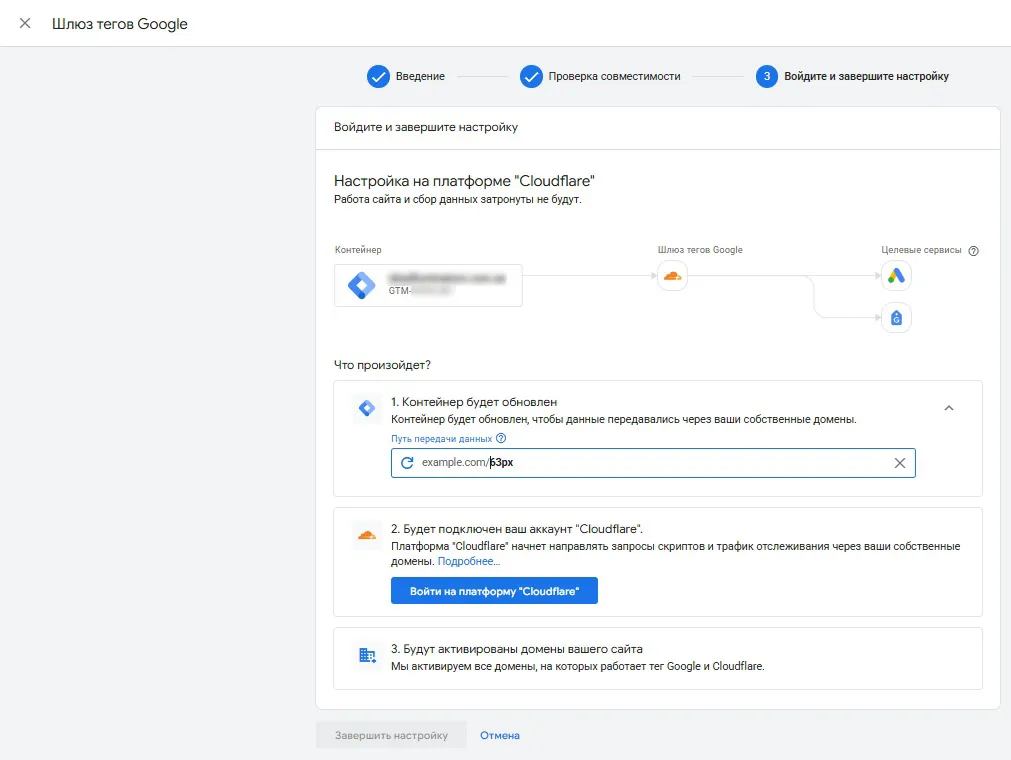
Task: Open the Подробнее link
Action: click(x=469, y=561)
